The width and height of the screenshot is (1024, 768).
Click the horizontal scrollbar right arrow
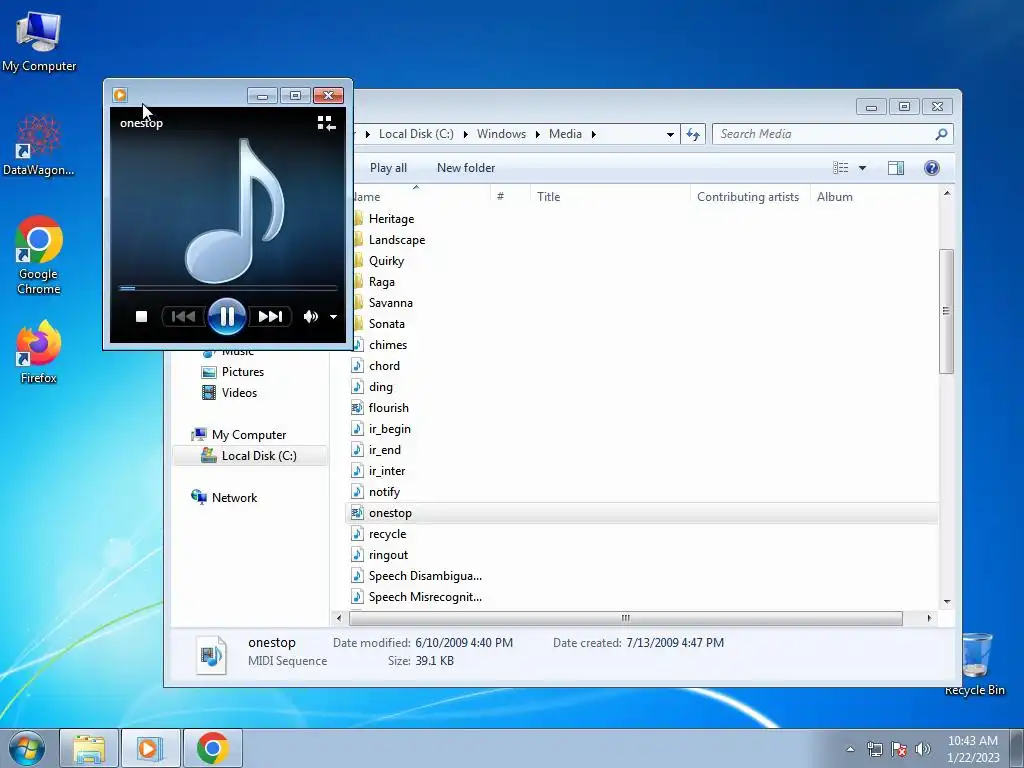(929, 618)
